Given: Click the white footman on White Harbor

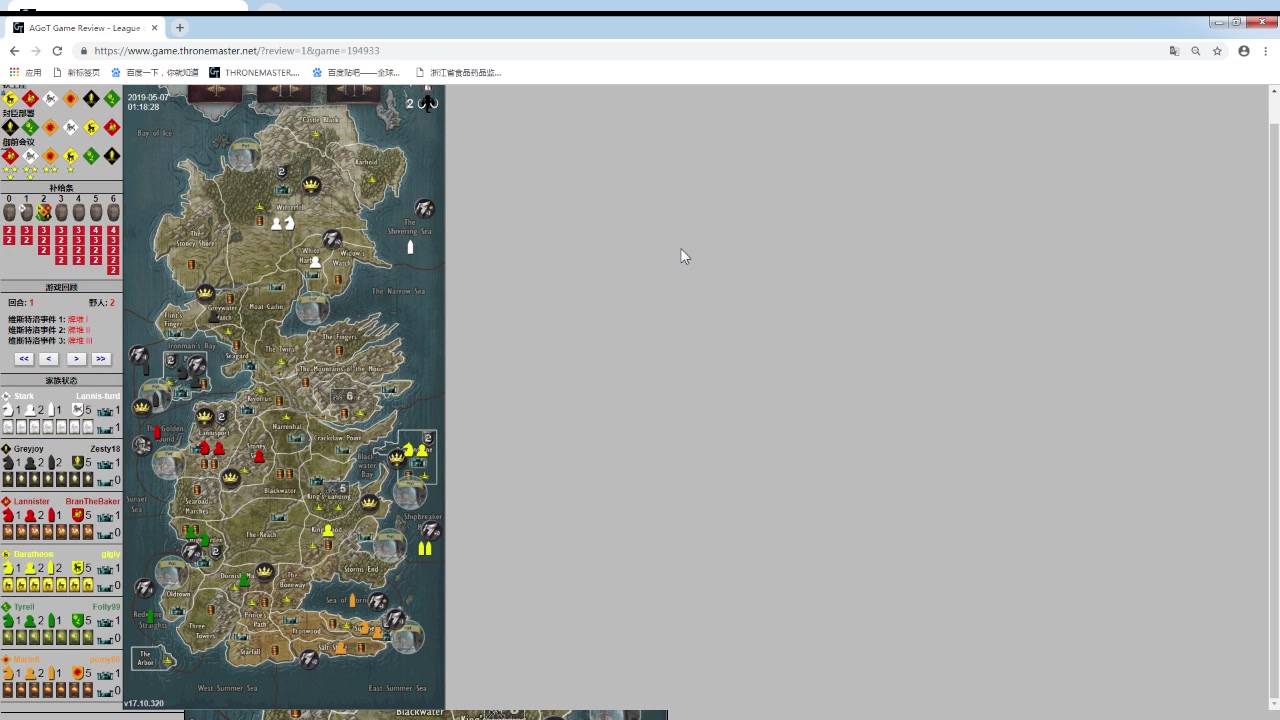Looking at the screenshot, I should coord(315,262).
